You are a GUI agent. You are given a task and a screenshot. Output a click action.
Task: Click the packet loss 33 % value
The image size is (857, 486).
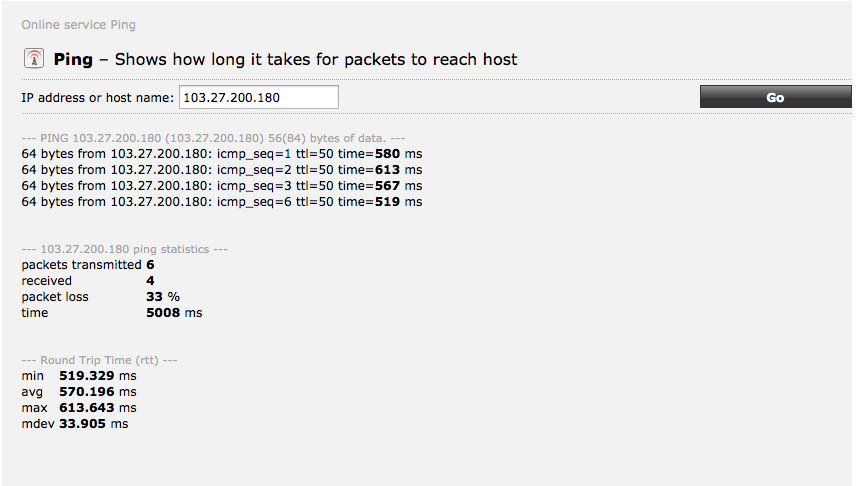pyautogui.click(x=162, y=297)
